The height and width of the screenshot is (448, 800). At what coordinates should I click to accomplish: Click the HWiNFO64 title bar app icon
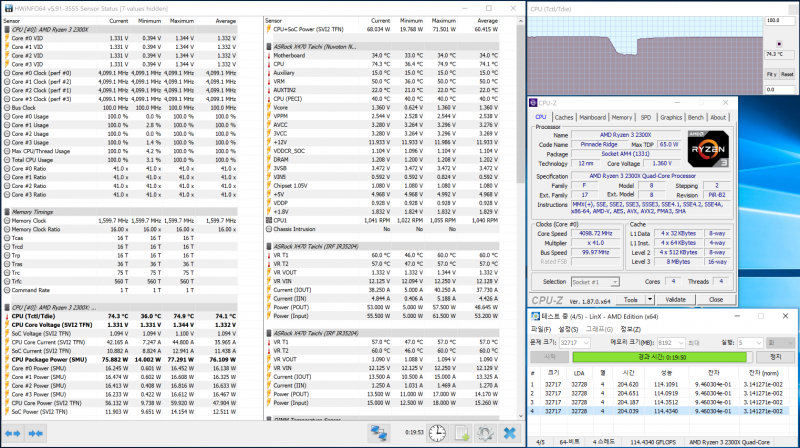(8, 9)
